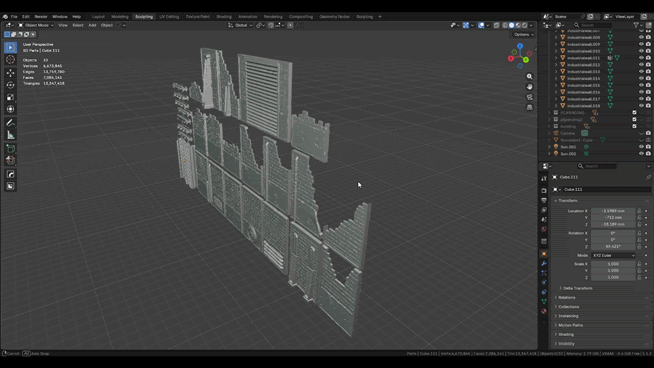Toggle Sun.001 viewport visibility eye

641,146
